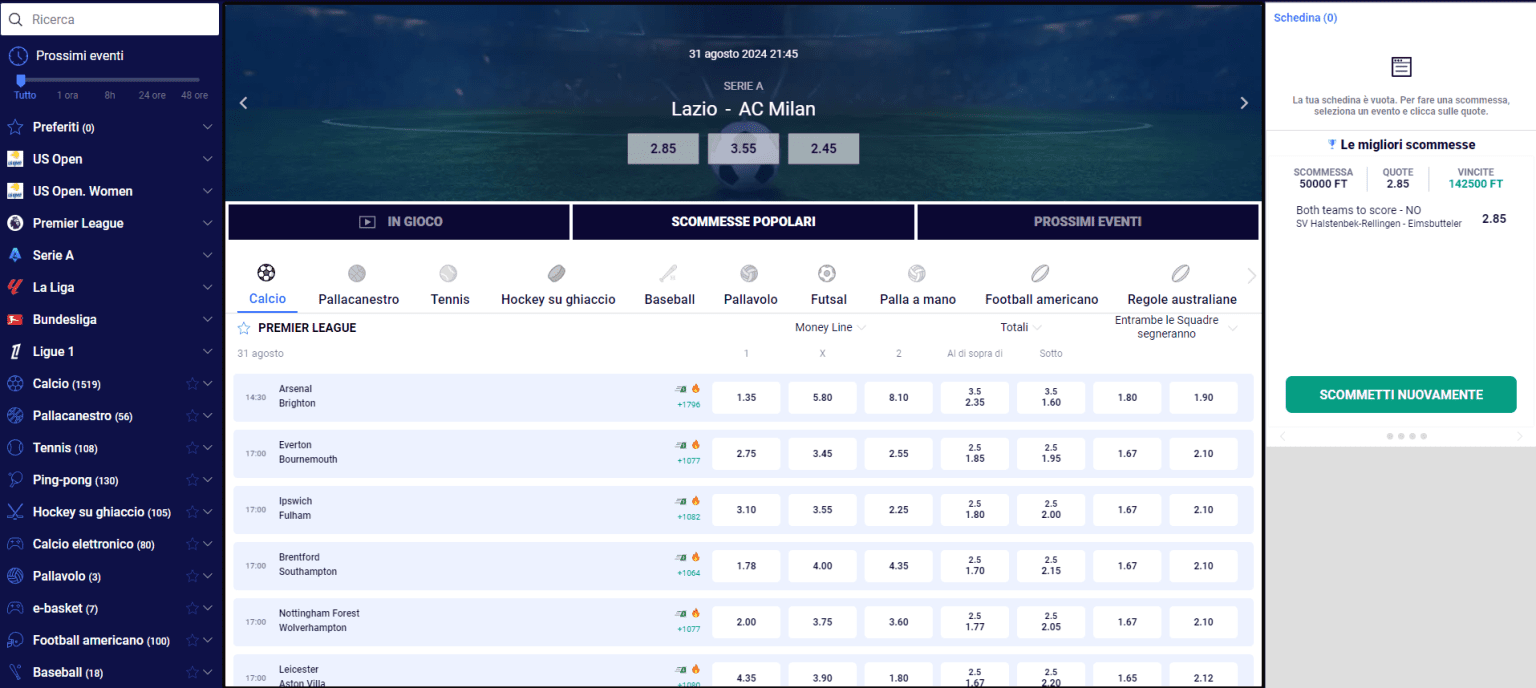Image resolution: width=1536 pixels, height=688 pixels.
Task: Click the green cash icon on the Nottingham Forest row
Action: click(x=681, y=613)
